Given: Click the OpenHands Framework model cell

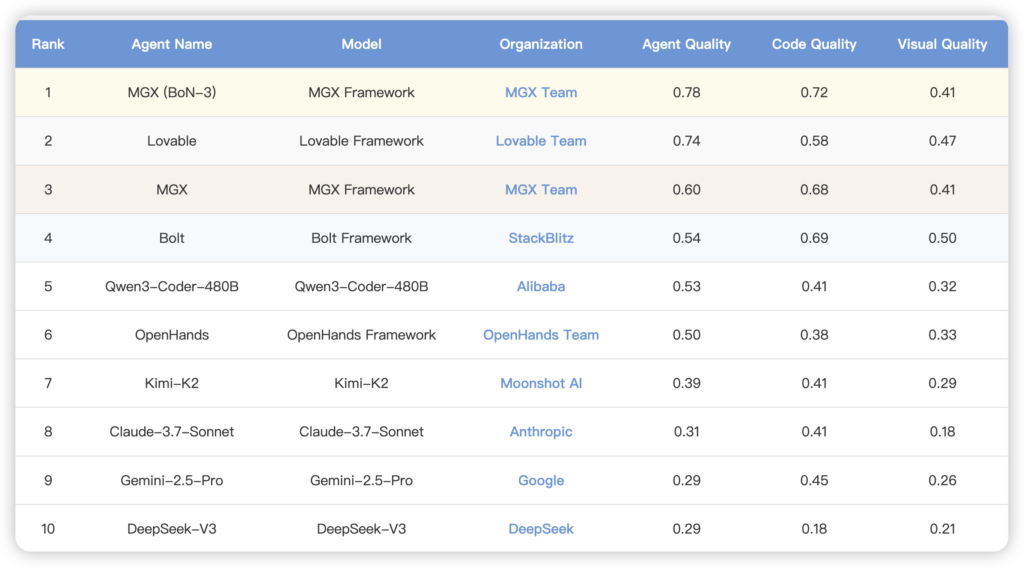Looking at the screenshot, I should tap(361, 334).
